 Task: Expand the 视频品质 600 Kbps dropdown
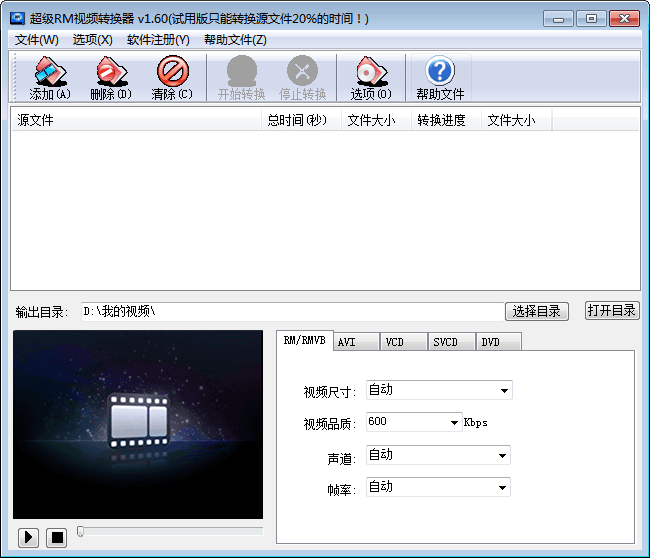click(454, 422)
